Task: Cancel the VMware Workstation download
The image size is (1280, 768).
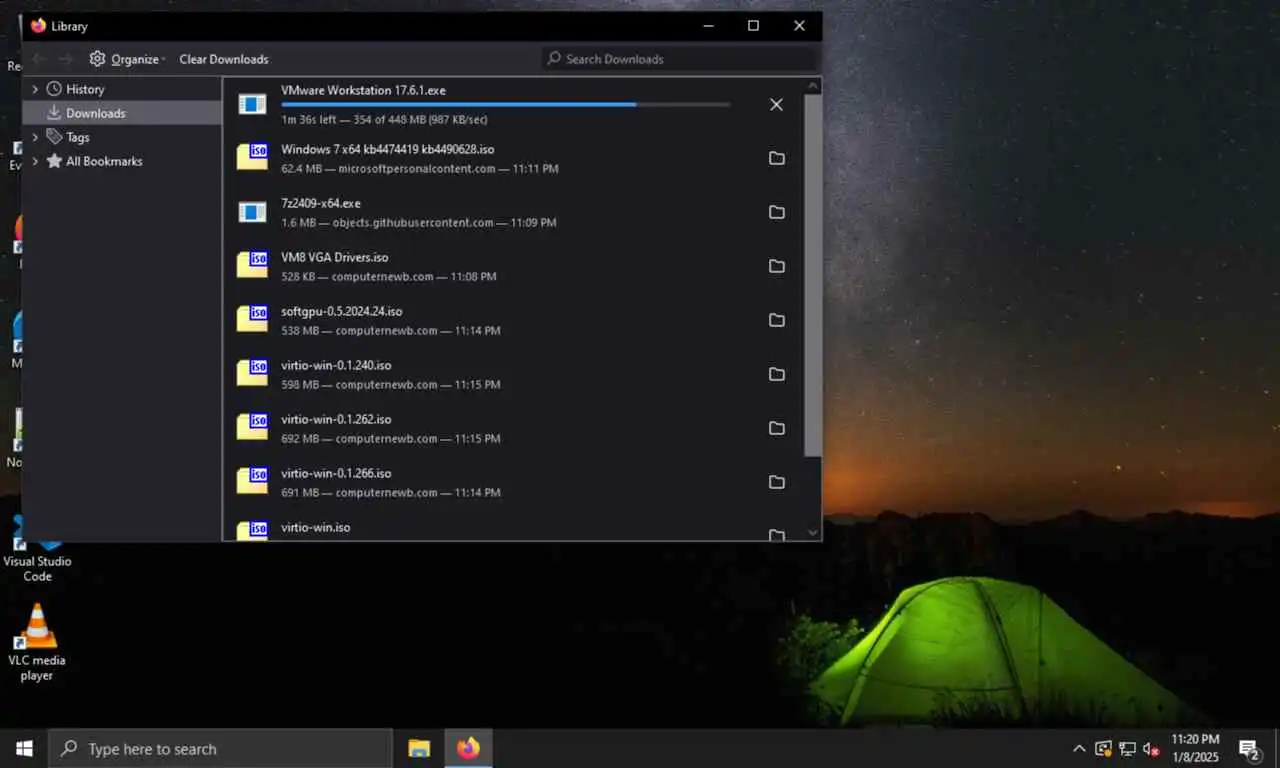Action: pyautogui.click(x=776, y=105)
